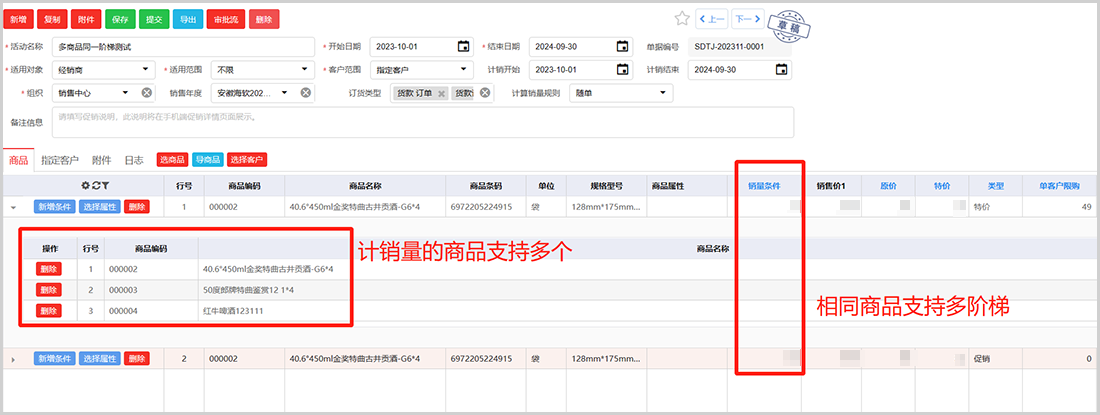Click the grid settings gear icon
The image size is (1100, 415).
click(x=85, y=185)
